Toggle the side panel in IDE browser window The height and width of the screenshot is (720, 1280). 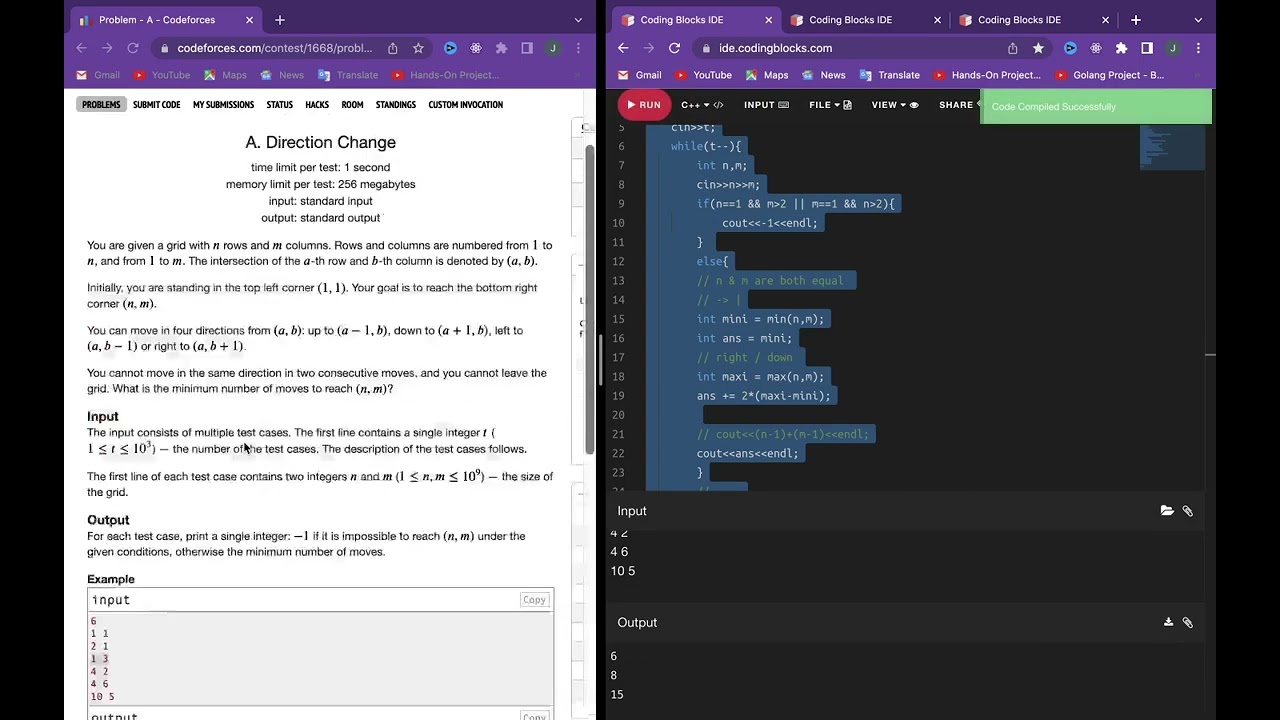click(x=1147, y=48)
